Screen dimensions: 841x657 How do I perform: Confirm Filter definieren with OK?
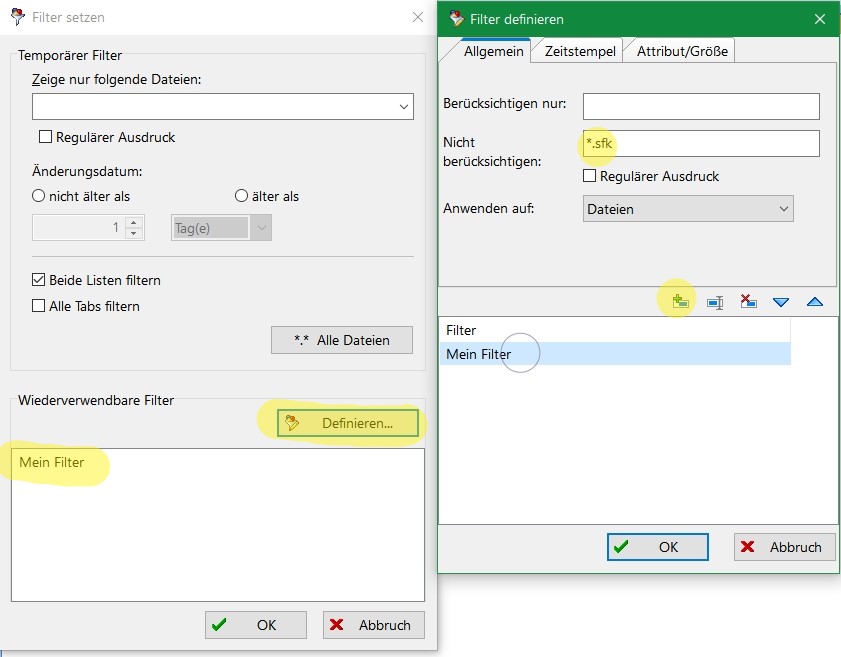658,547
